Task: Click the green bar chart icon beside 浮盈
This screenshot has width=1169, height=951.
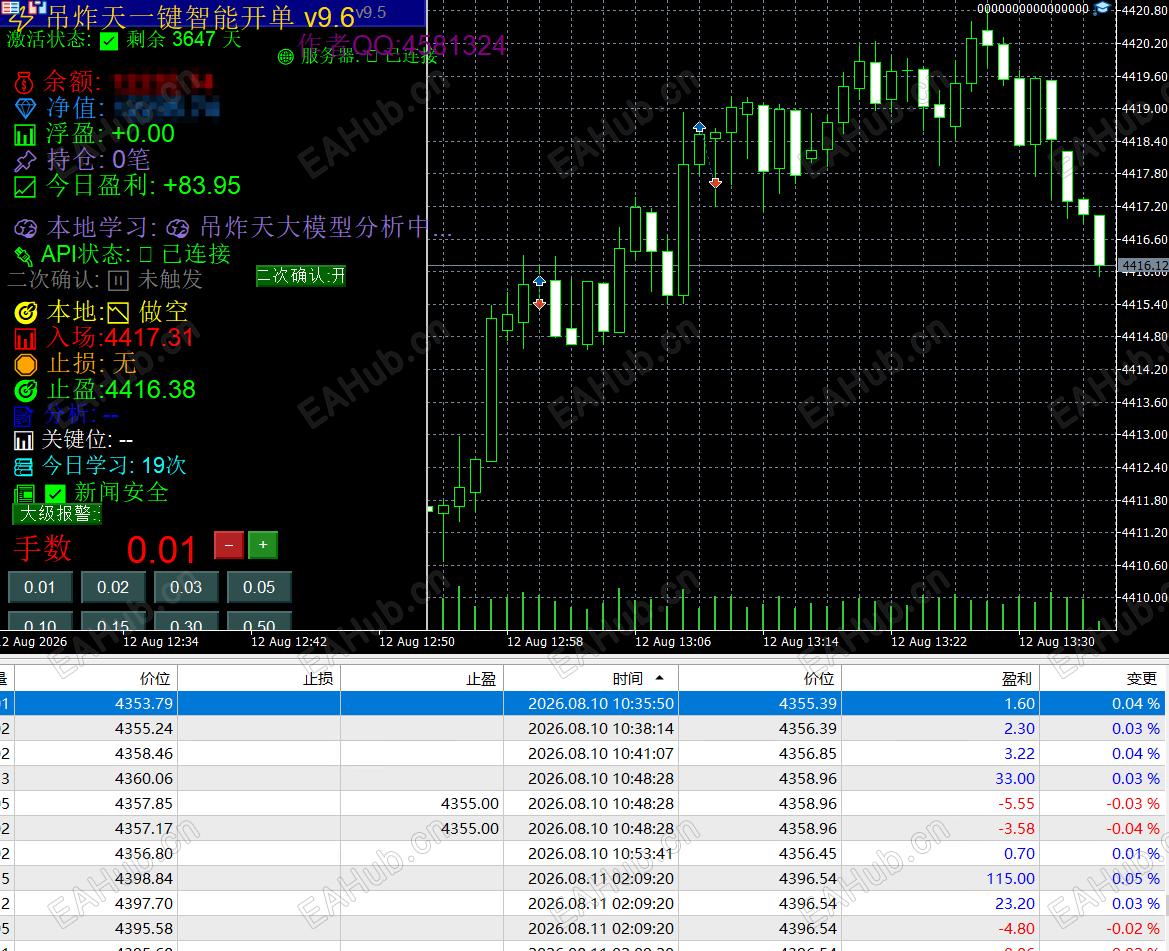Action: 25,135
